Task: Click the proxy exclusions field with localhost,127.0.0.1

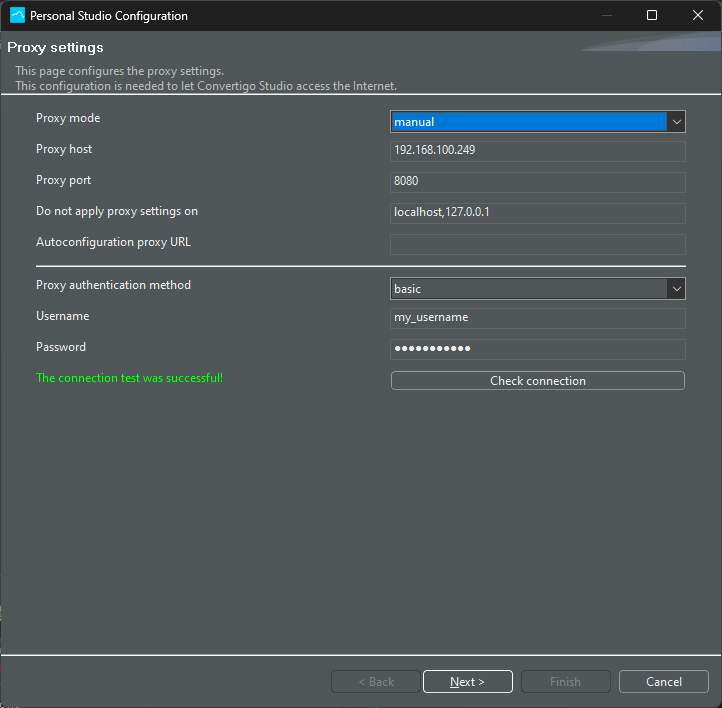Action: click(537, 213)
